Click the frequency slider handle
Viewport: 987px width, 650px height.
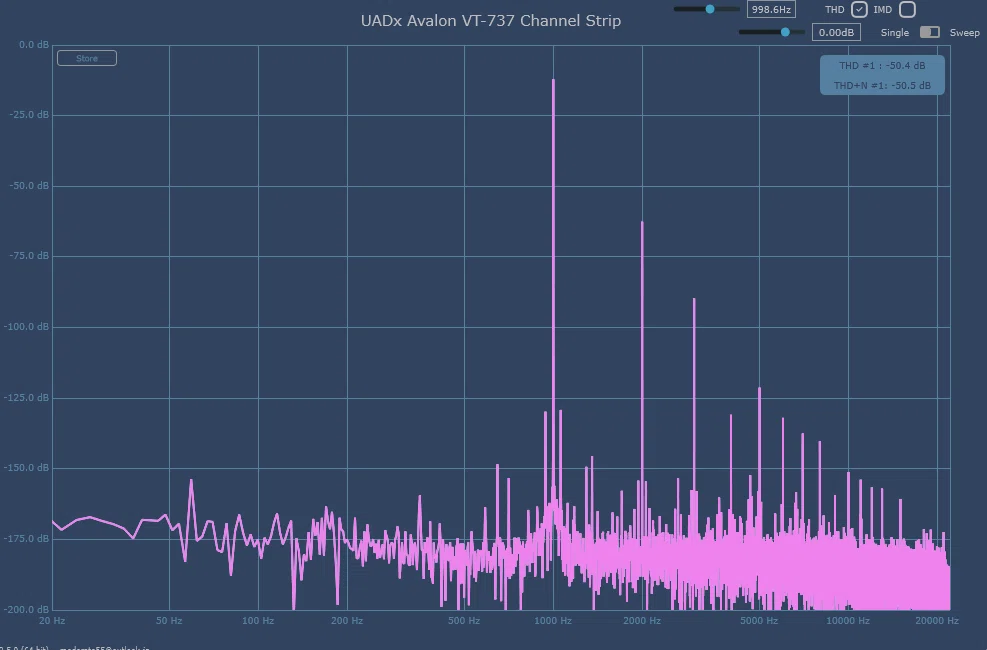pos(710,9)
